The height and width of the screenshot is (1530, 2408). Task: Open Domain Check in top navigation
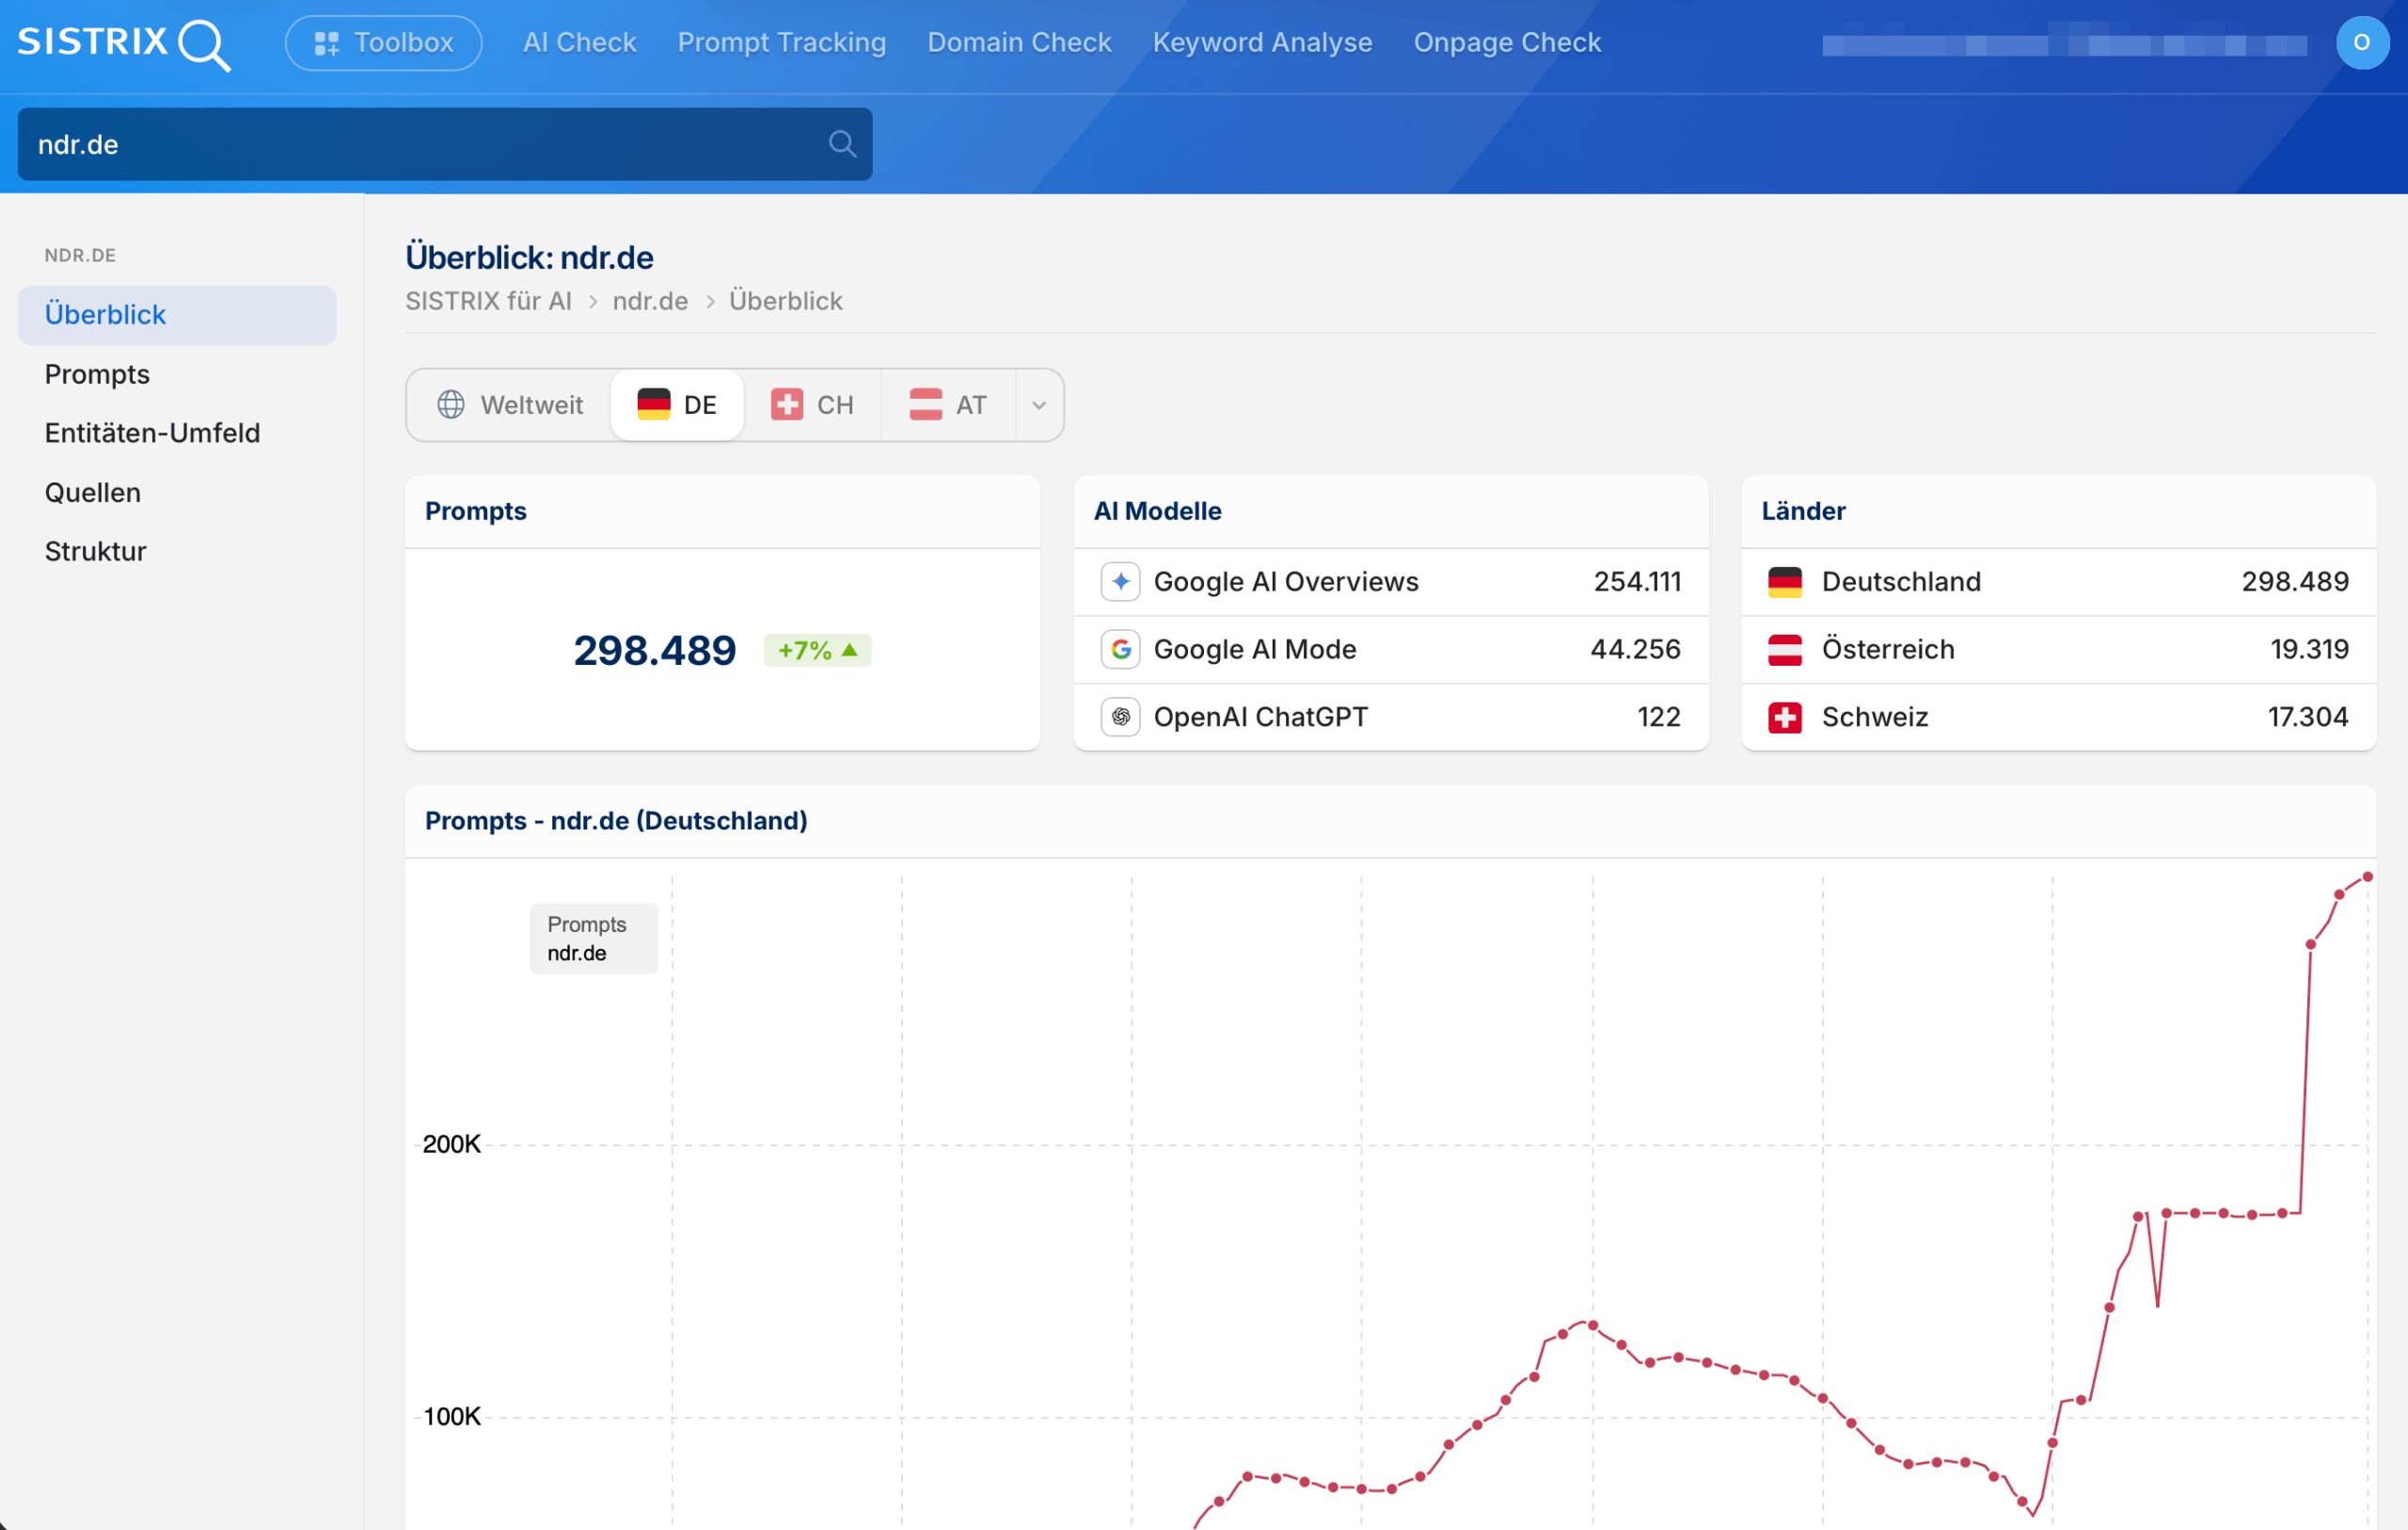tap(1019, 43)
